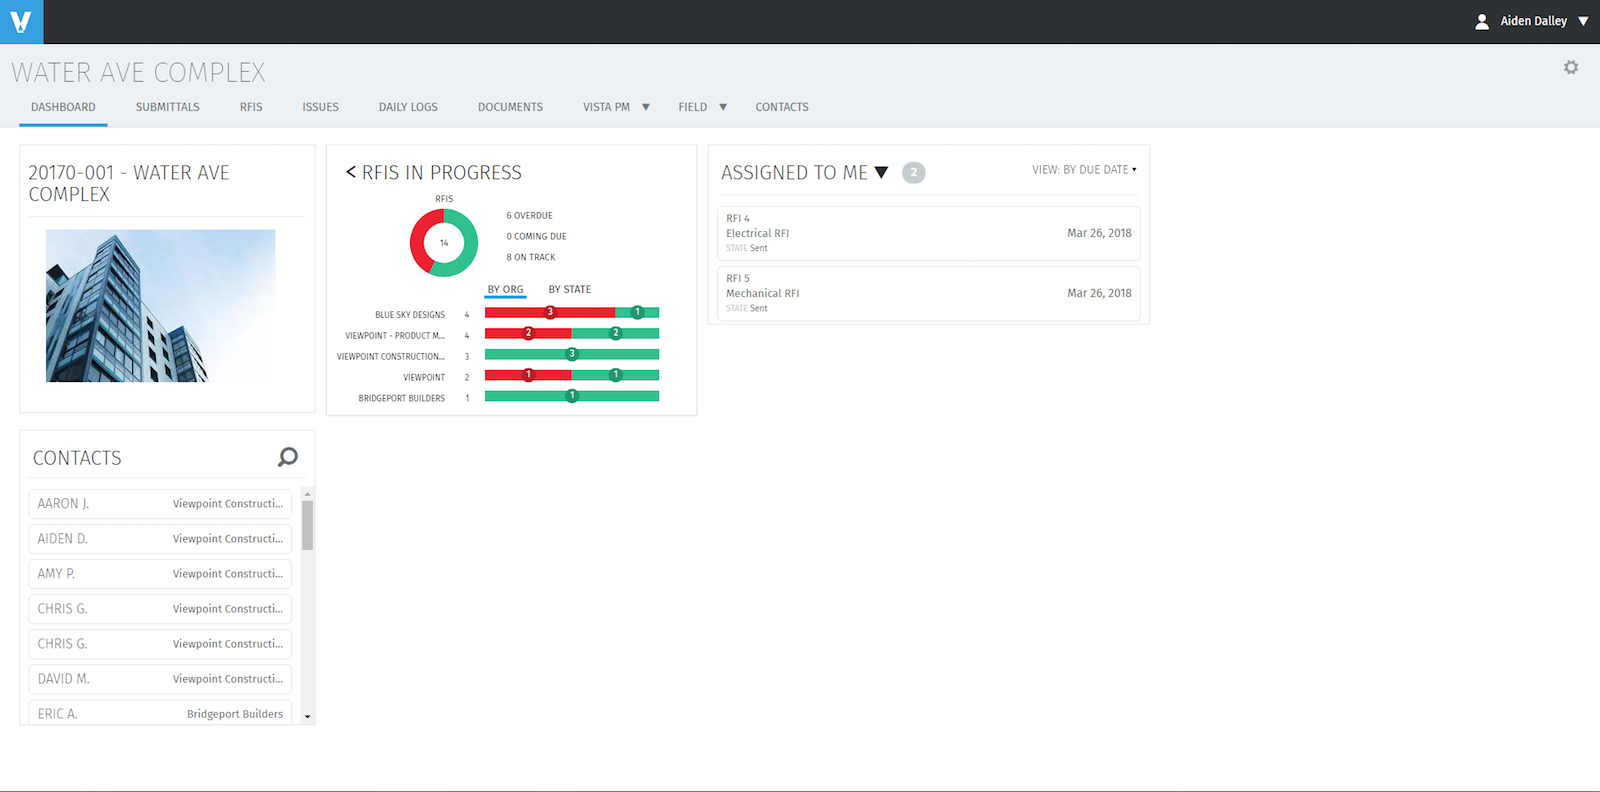Viewport: 1600px width, 792px height.
Task: Select the By Org chart view
Action: point(505,290)
